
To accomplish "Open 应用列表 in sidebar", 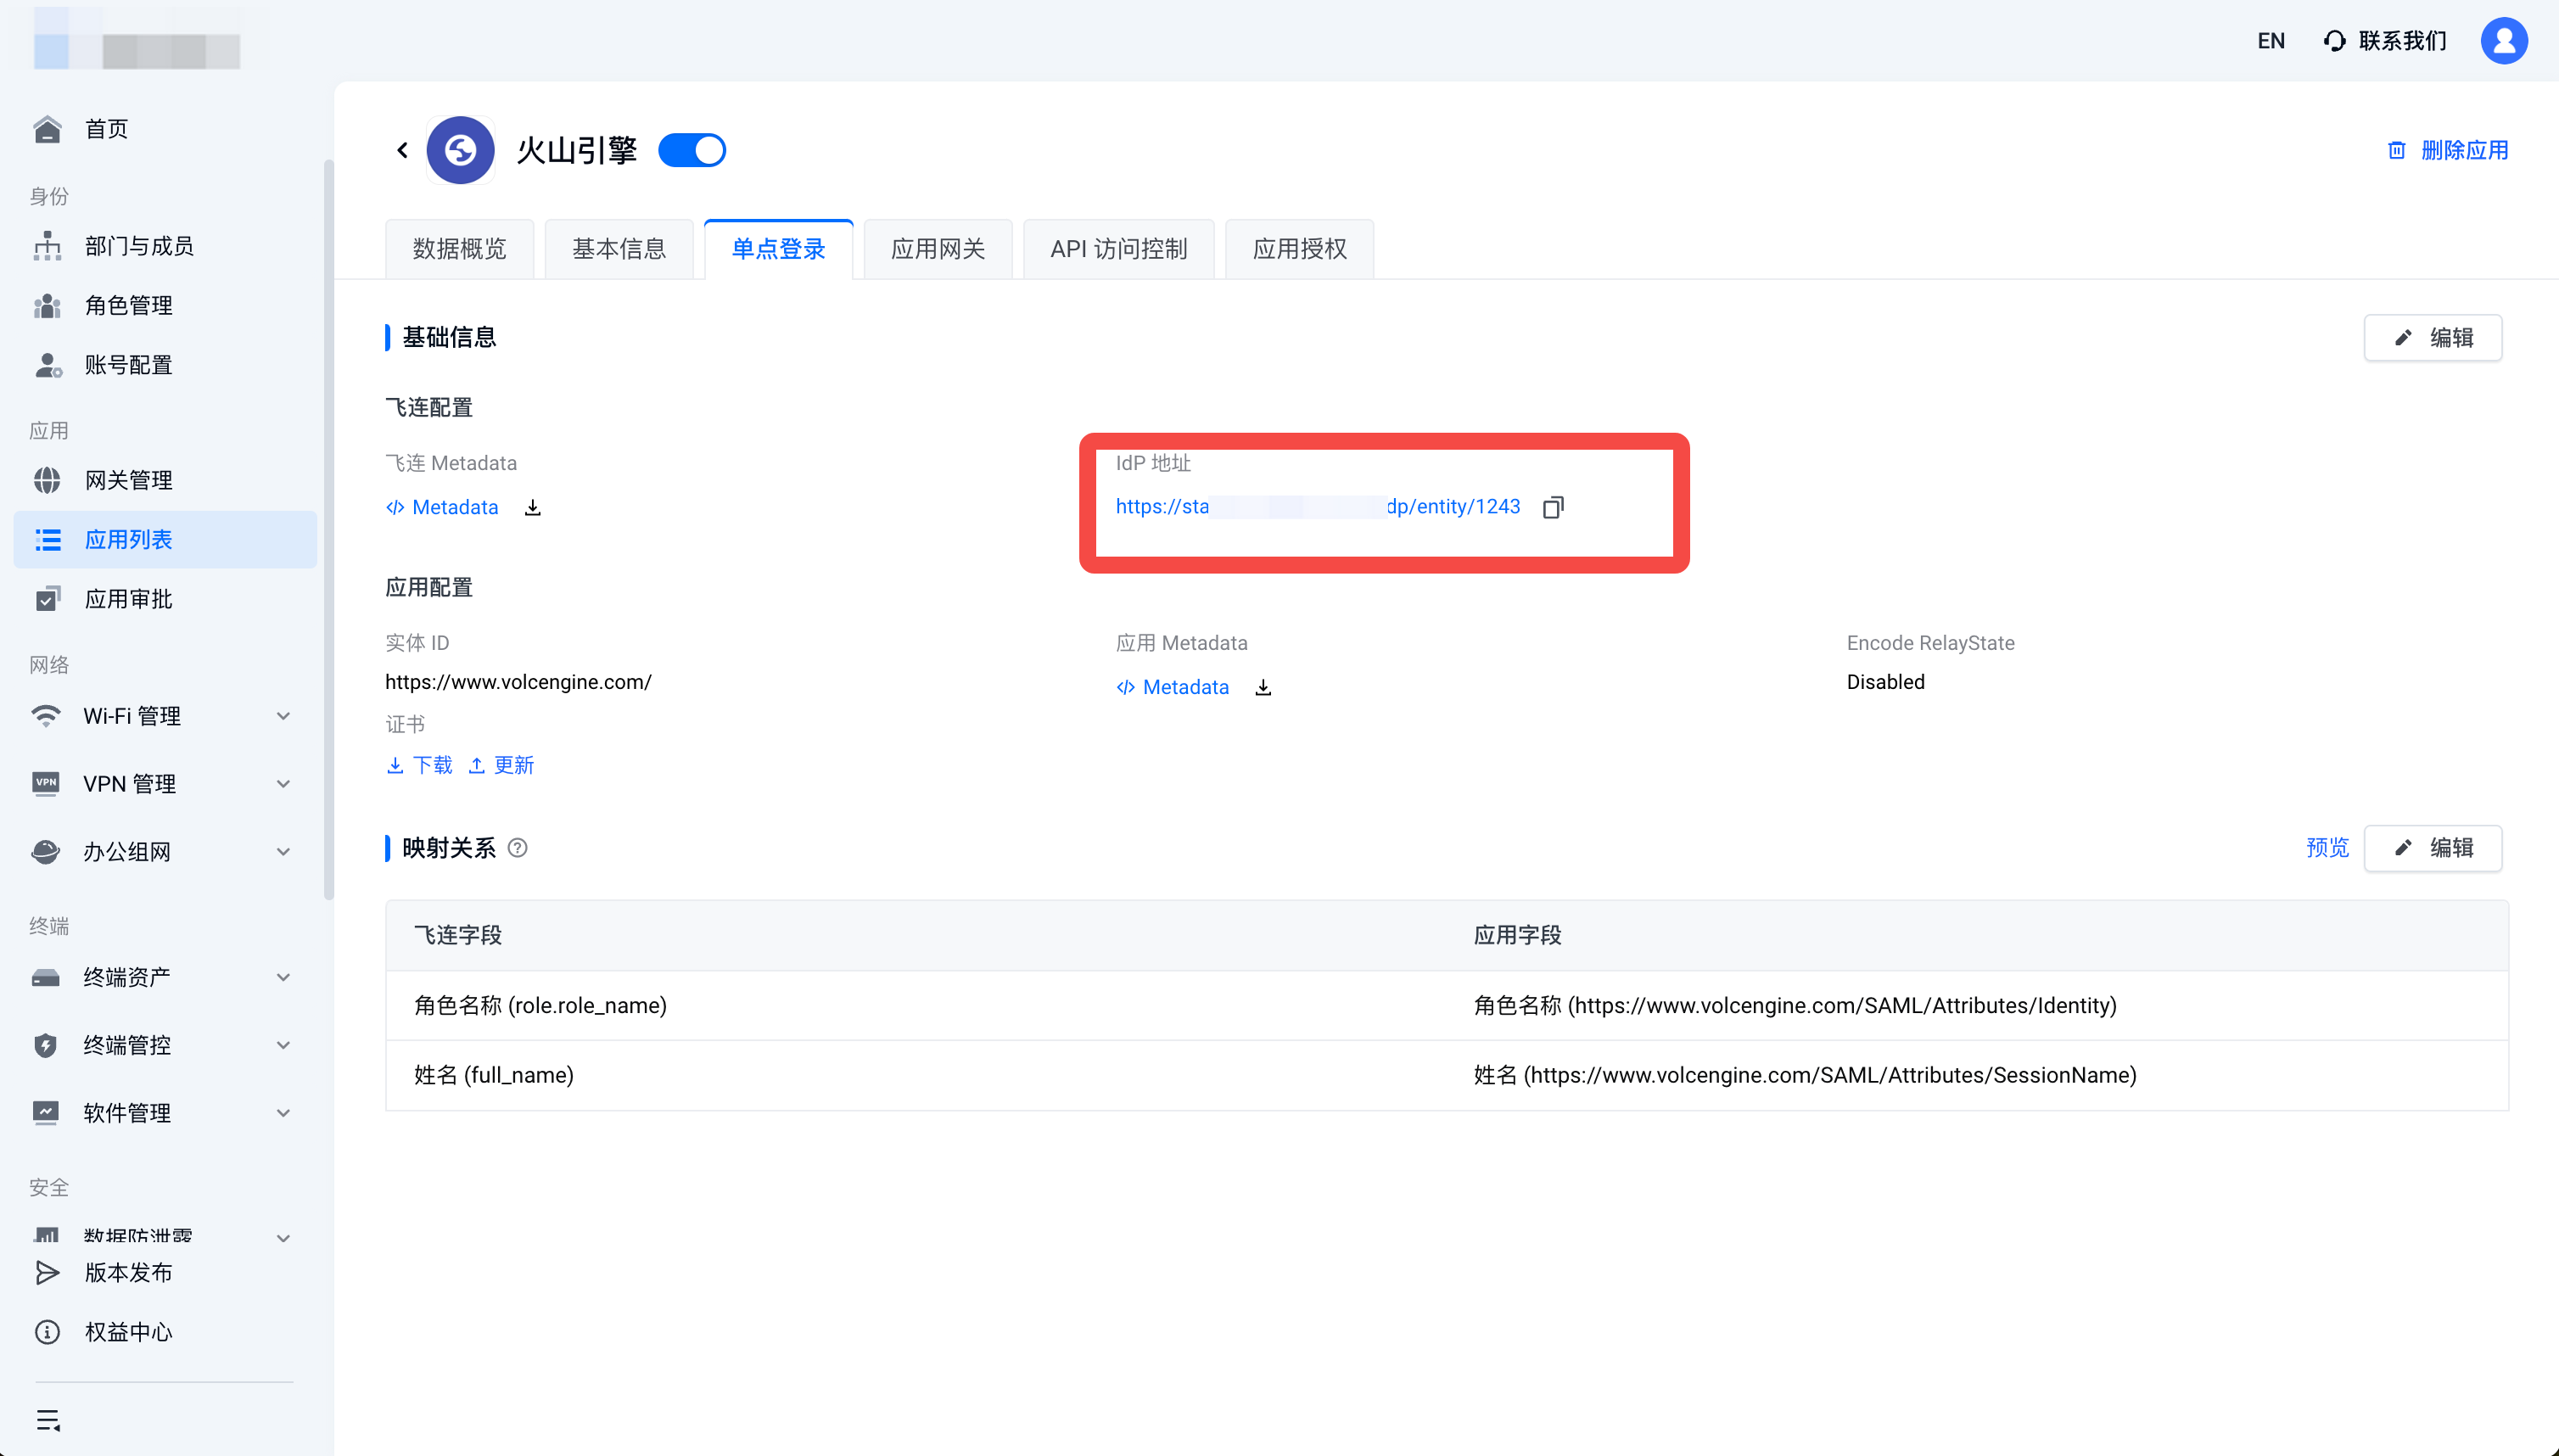I will (x=165, y=540).
